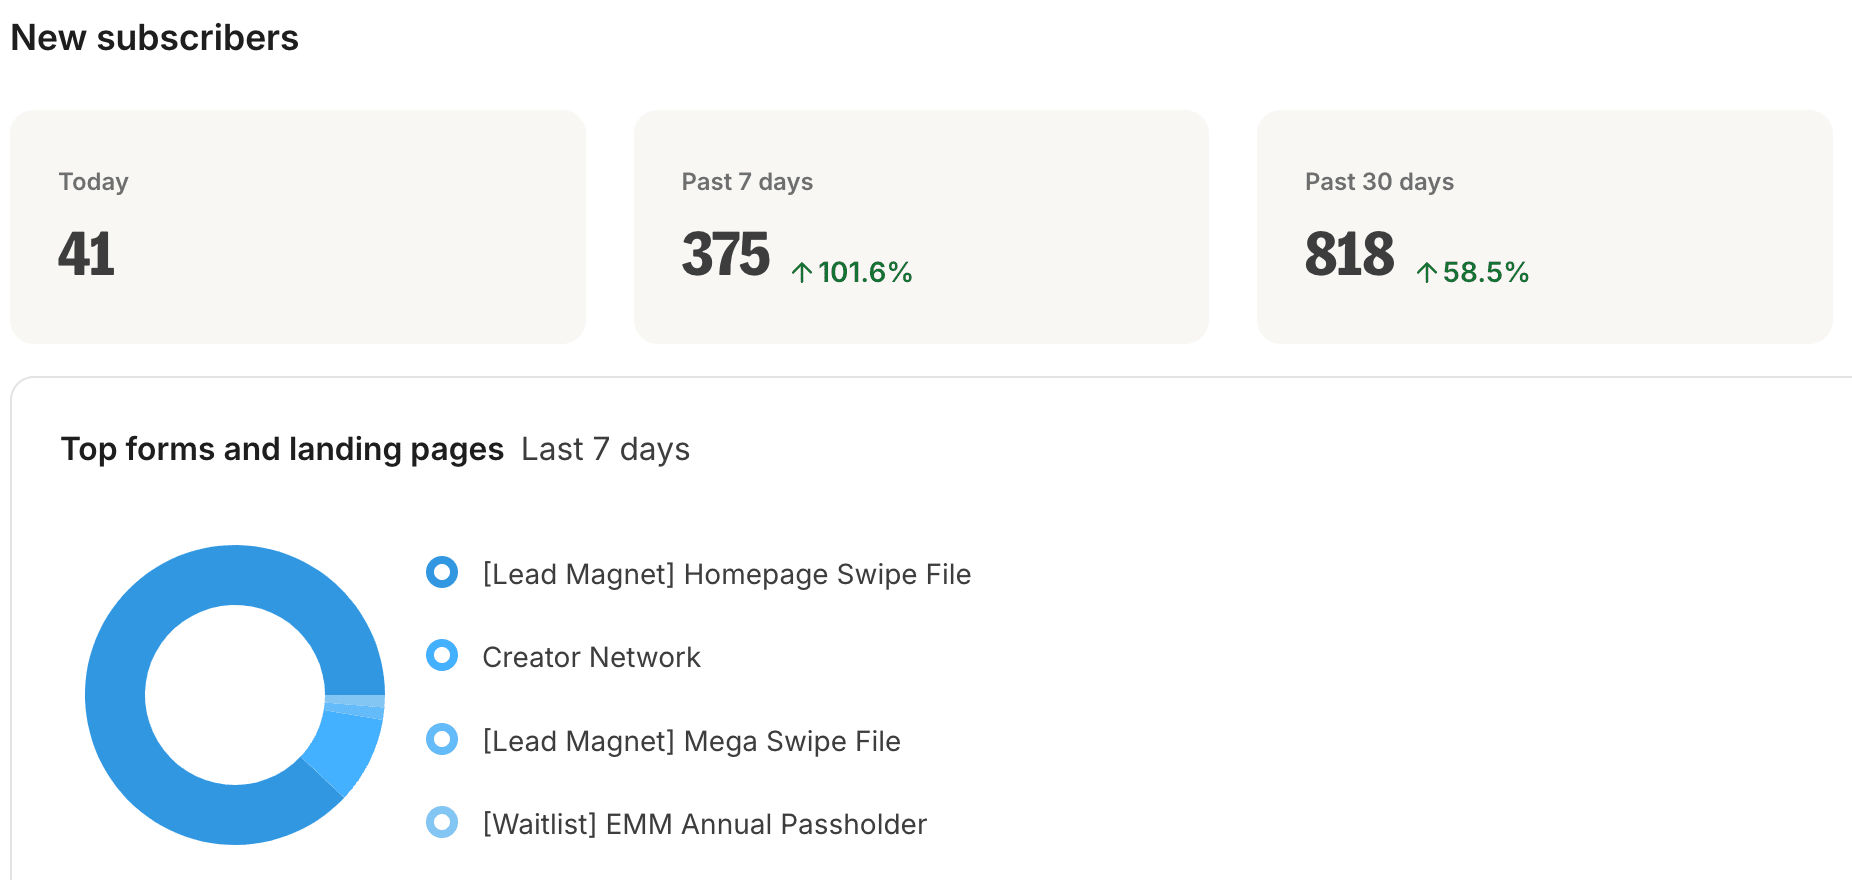Select the Past 30 days card

(x=1545, y=227)
